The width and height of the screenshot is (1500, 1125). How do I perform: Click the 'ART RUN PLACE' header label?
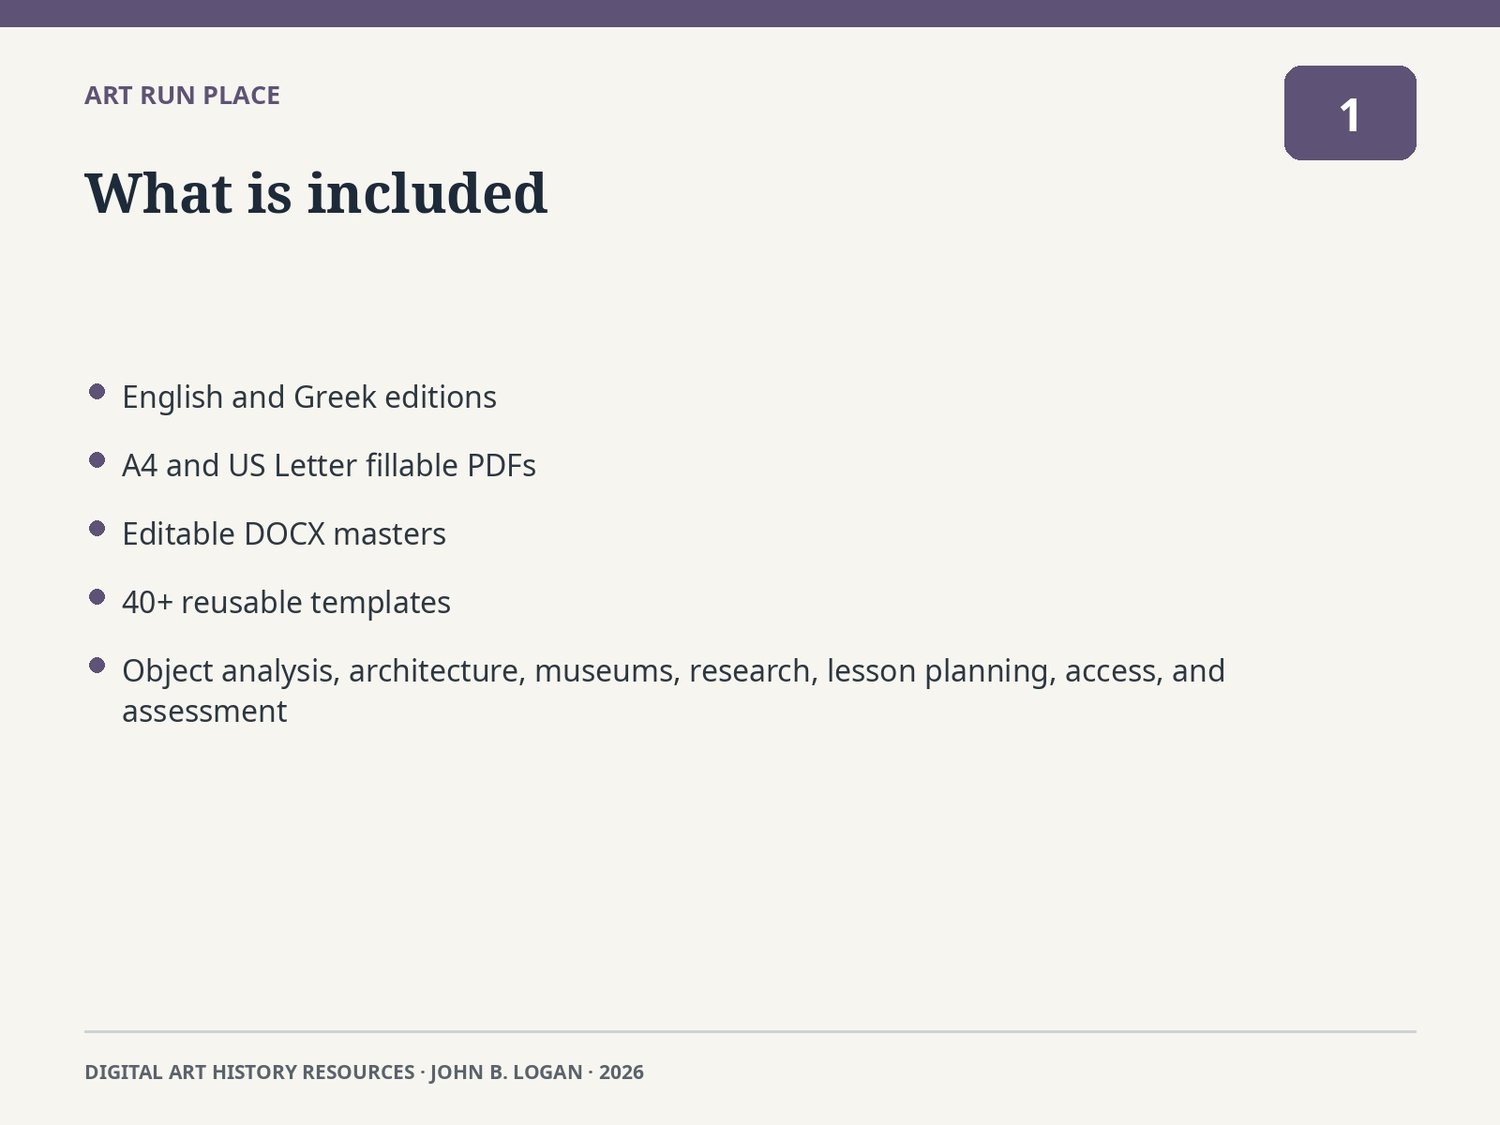pos(182,96)
